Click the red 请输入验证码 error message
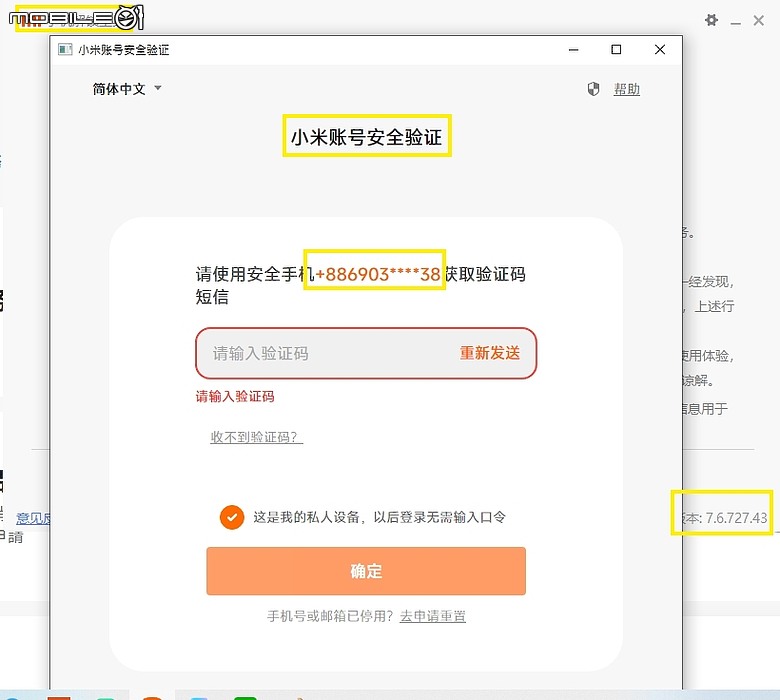 click(x=234, y=397)
